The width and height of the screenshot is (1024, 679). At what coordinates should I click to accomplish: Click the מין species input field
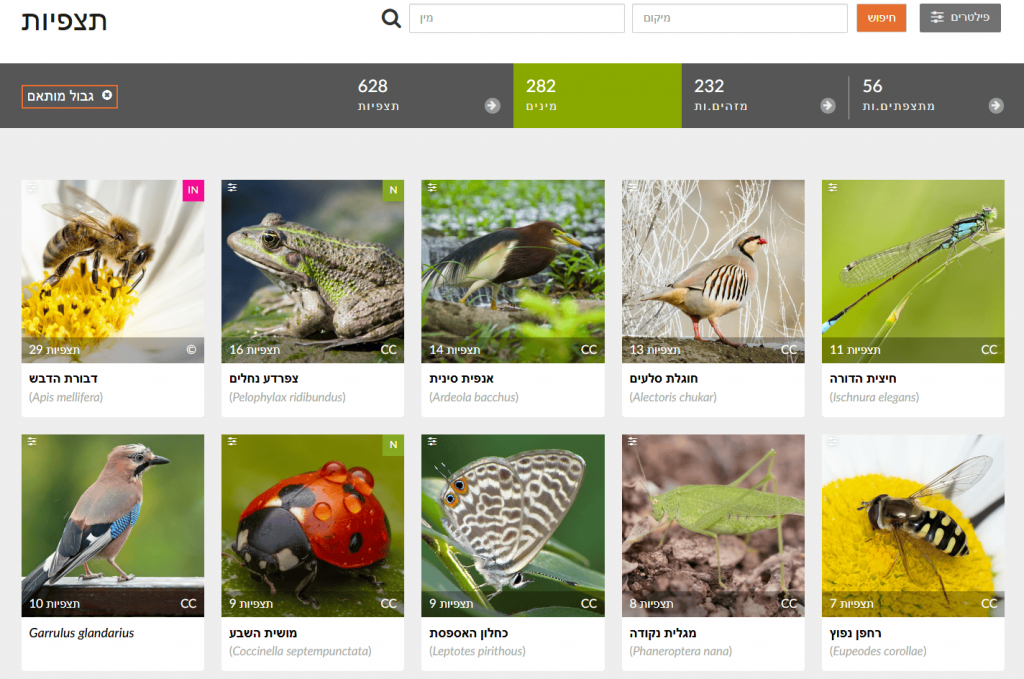[x=516, y=18]
